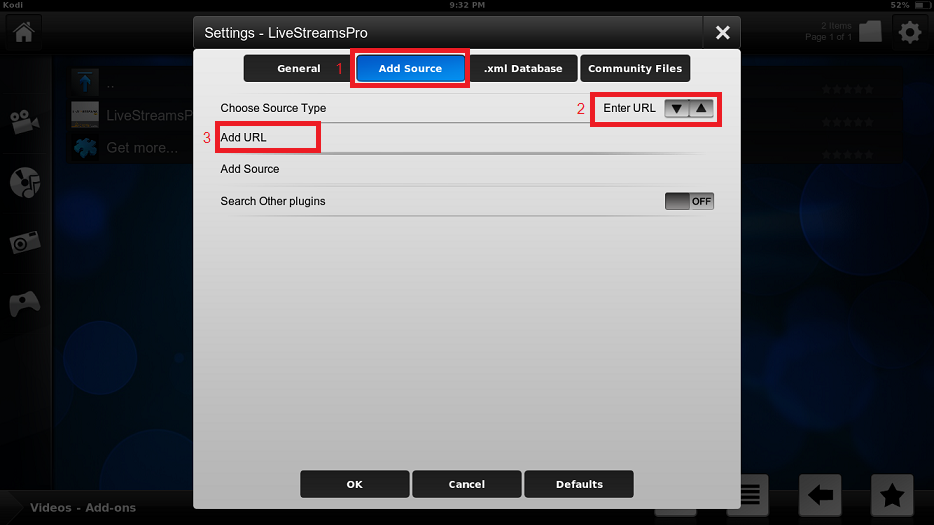Open the Pictures camera icon in sidebar
This screenshot has width=934, height=525.
tap(25, 243)
